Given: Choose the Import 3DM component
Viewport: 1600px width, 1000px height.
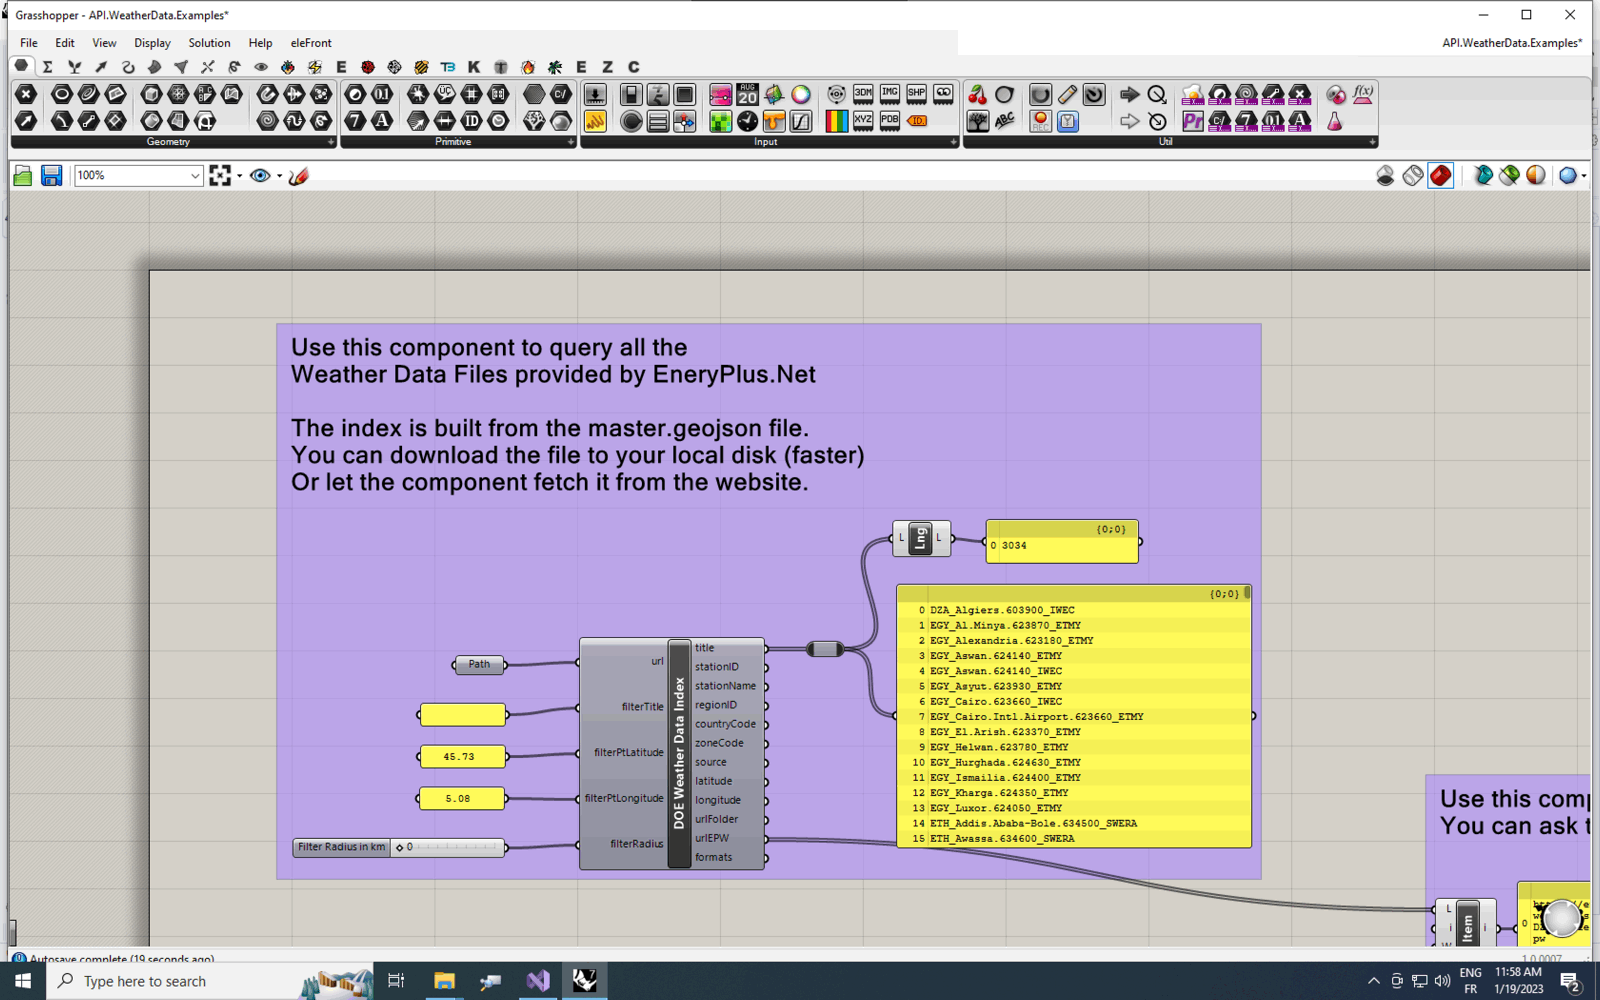Looking at the screenshot, I should tap(863, 94).
